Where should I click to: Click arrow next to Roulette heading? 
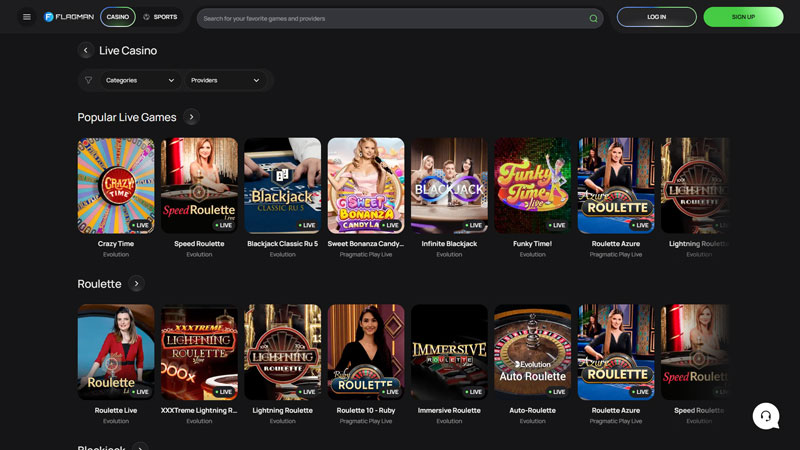[137, 284]
